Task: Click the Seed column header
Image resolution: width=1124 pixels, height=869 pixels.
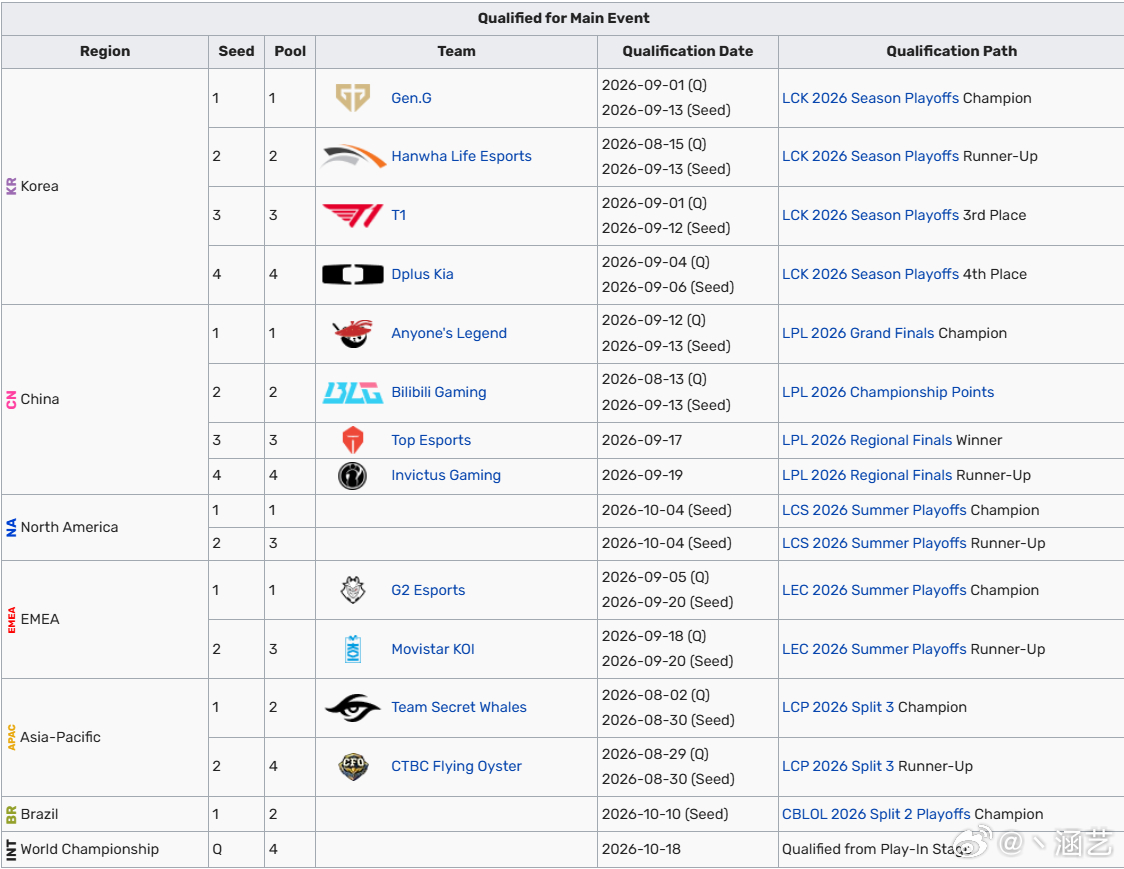Action: click(x=237, y=51)
